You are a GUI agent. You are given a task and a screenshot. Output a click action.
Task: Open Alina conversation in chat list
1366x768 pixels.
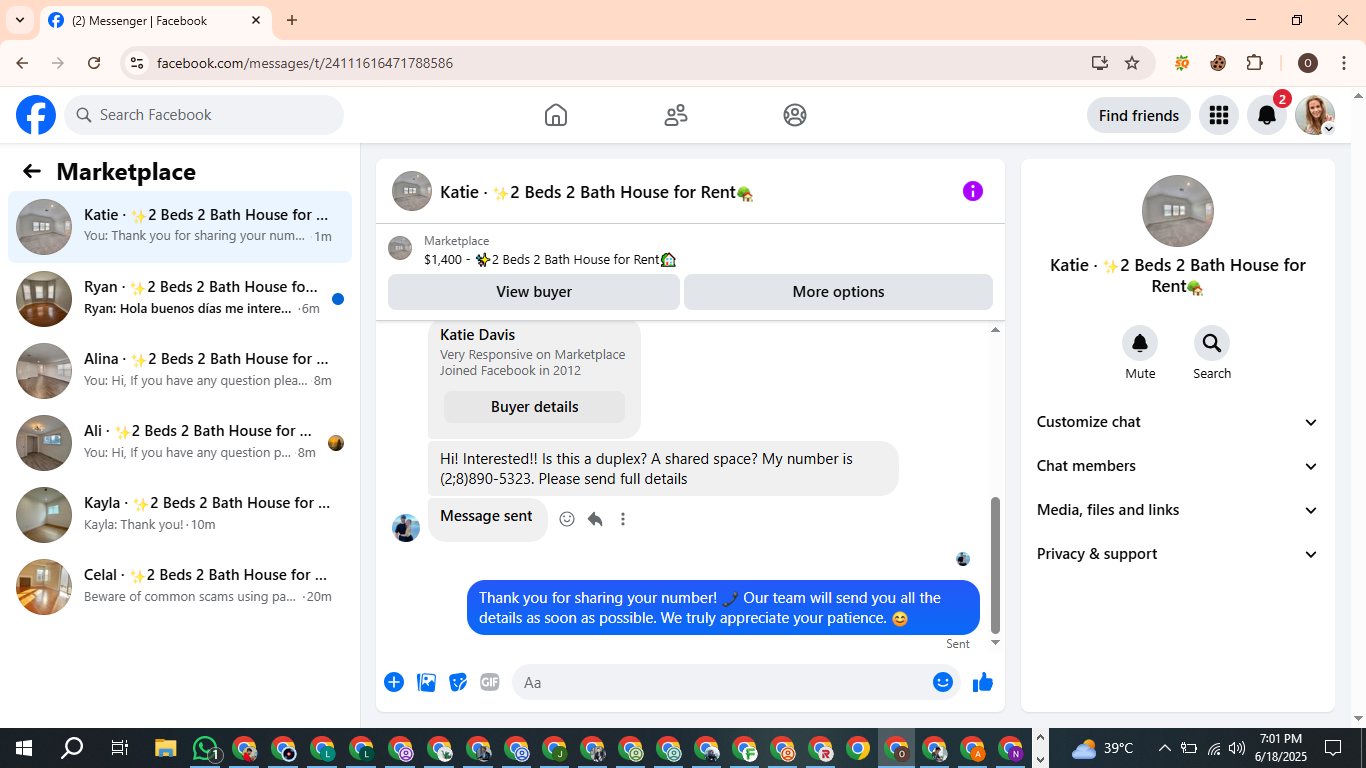[180, 371]
